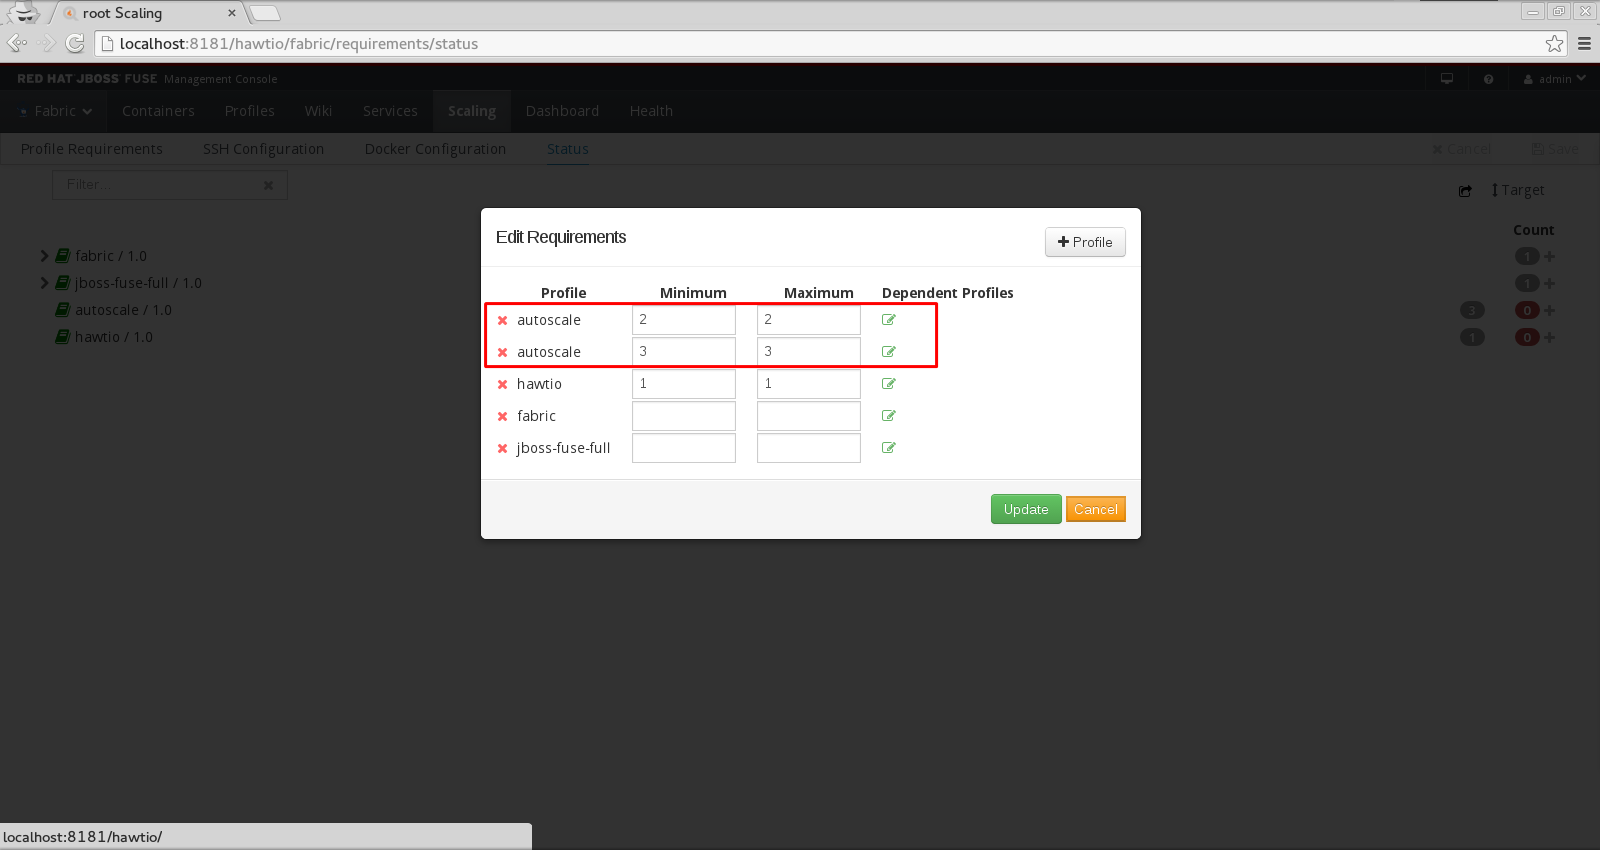
Task: Focus the Maximum field for hawtio
Action: [x=809, y=384]
